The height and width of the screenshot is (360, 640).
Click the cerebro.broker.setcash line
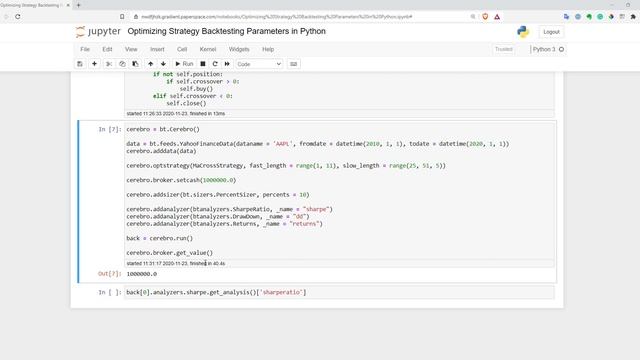click(181, 180)
